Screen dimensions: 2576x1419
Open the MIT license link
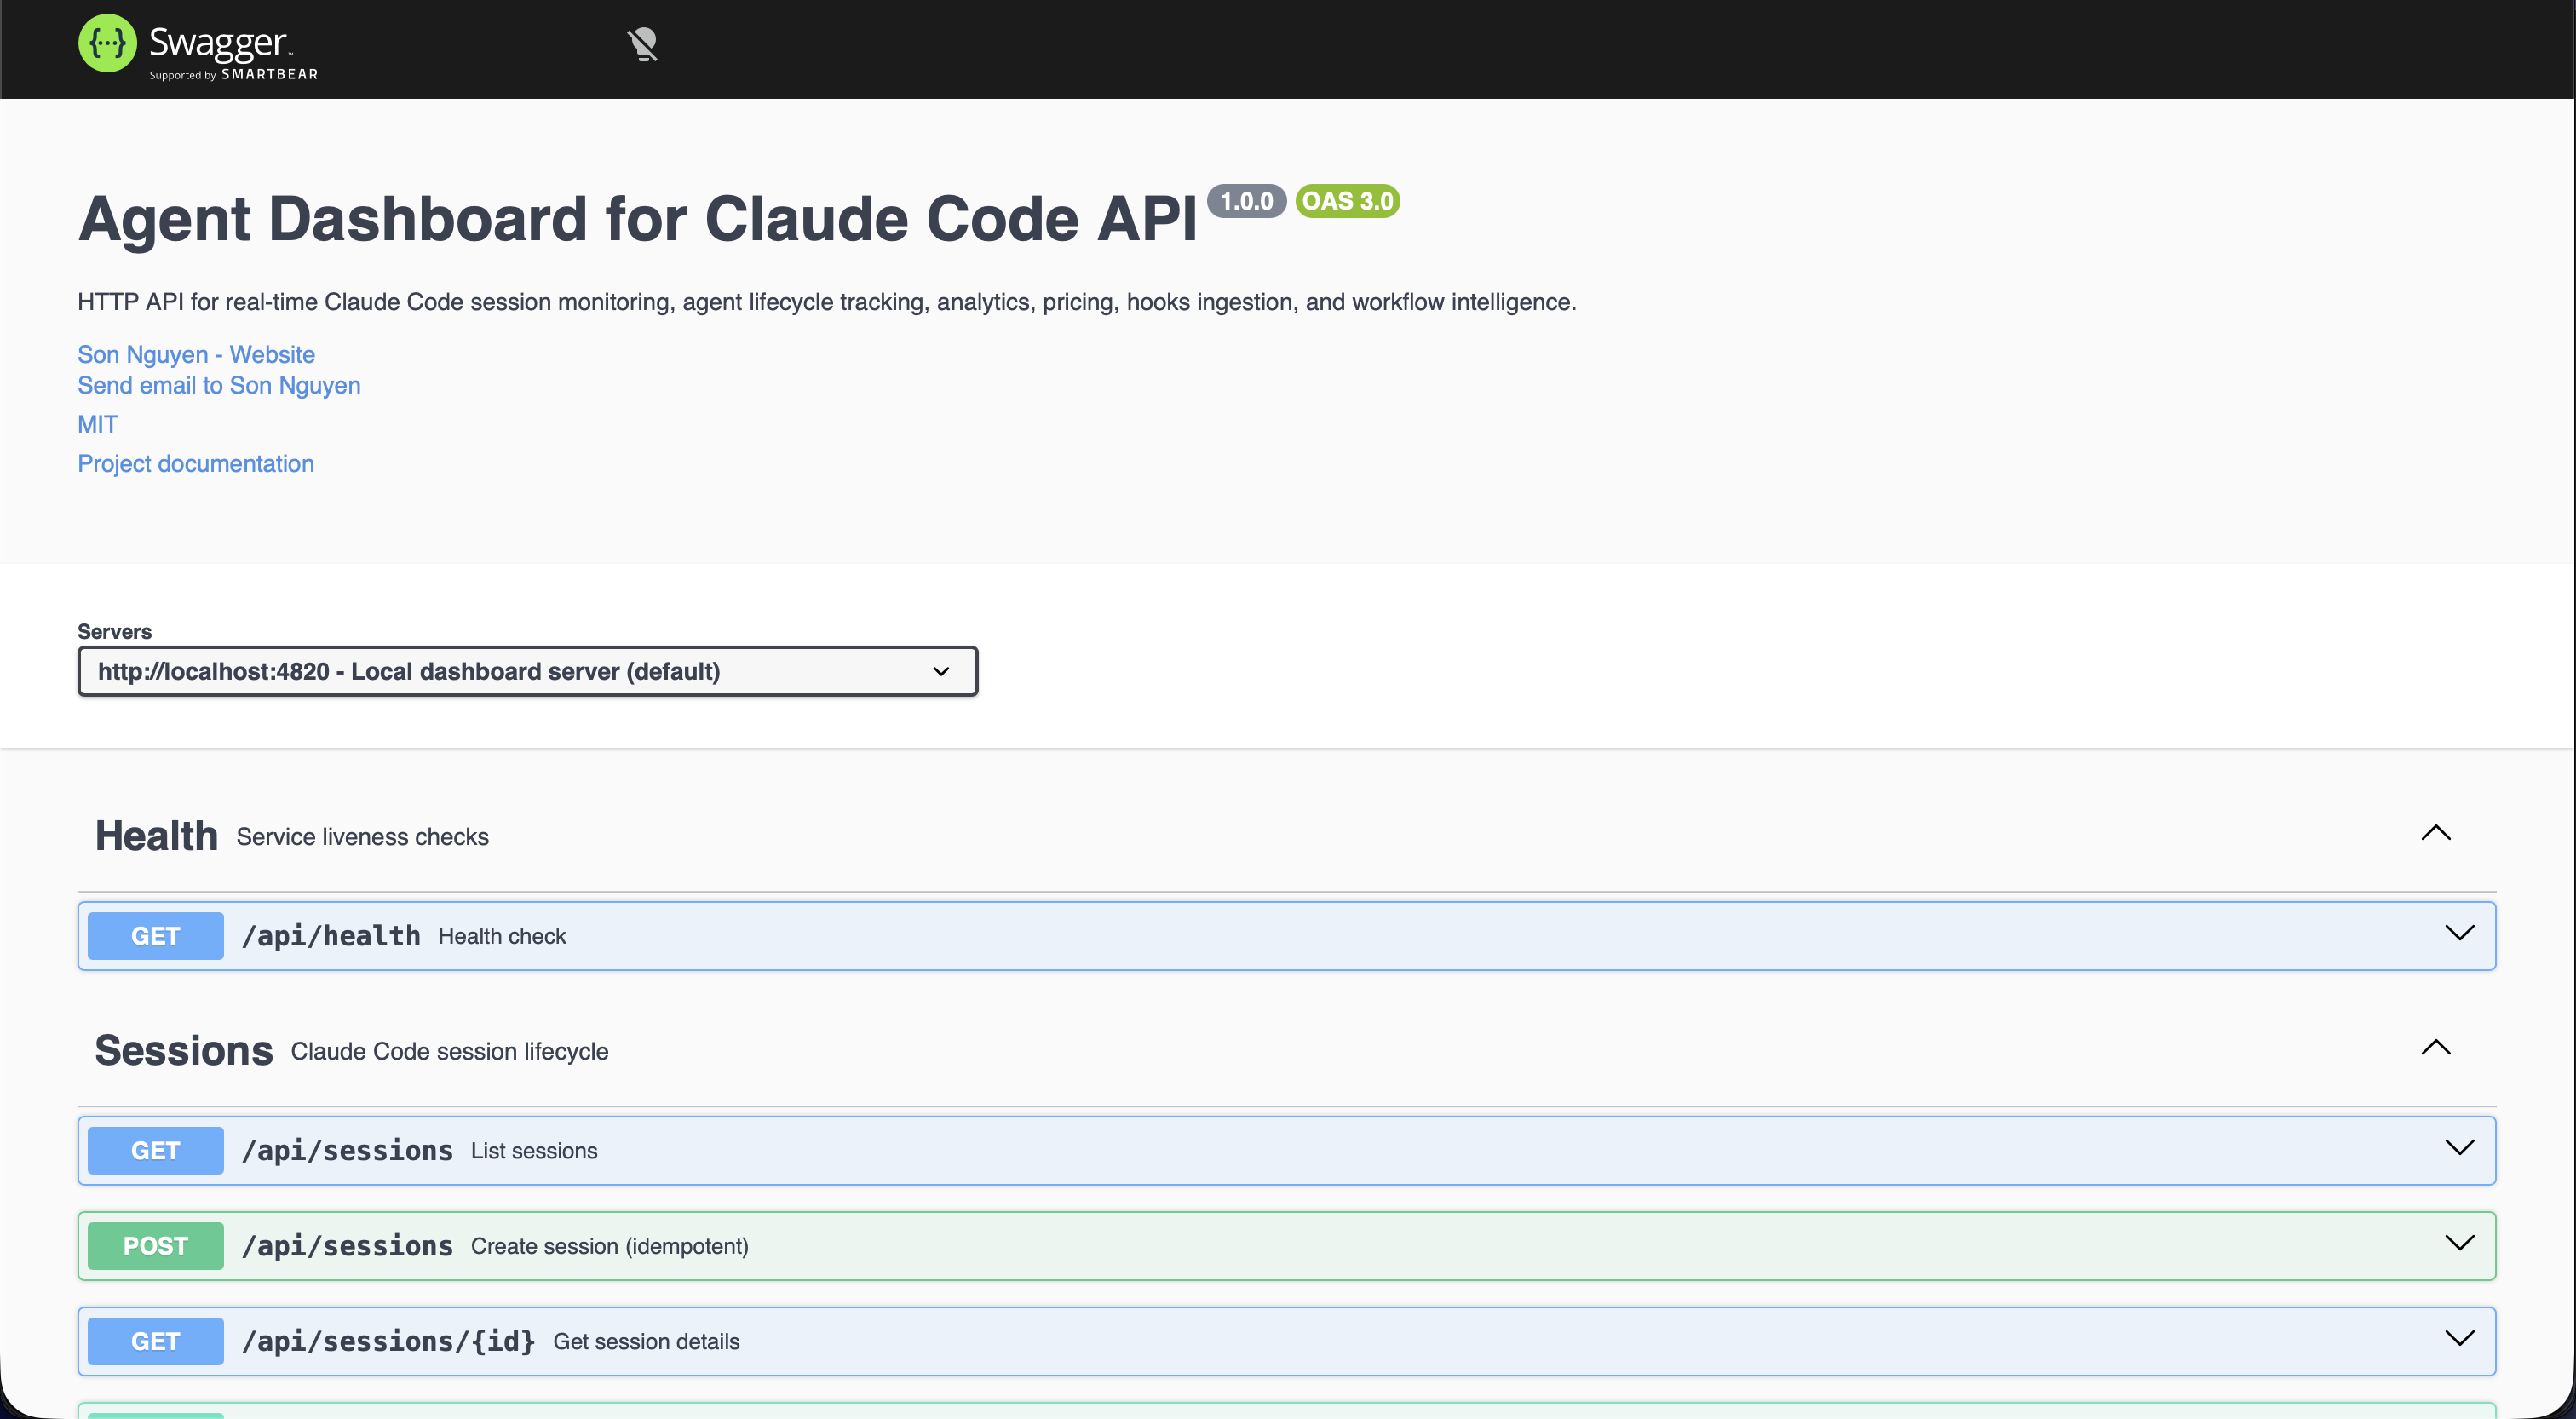pyautogui.click(x=98, y=424)
